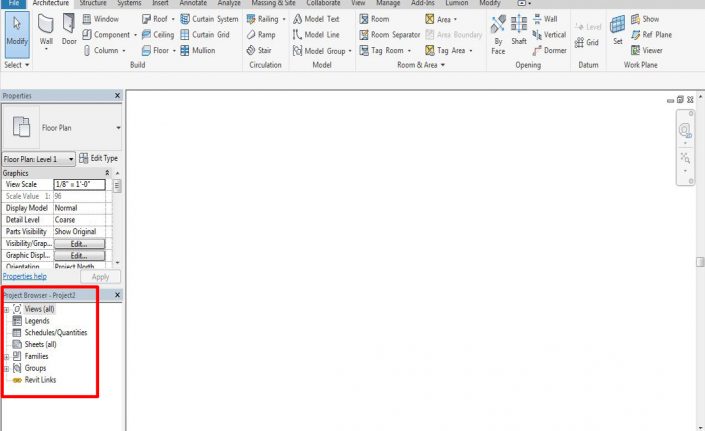Open the Floor Plan: Level 1 dropdown
This screenshot has width=705, height=431.
coord(70,159)
